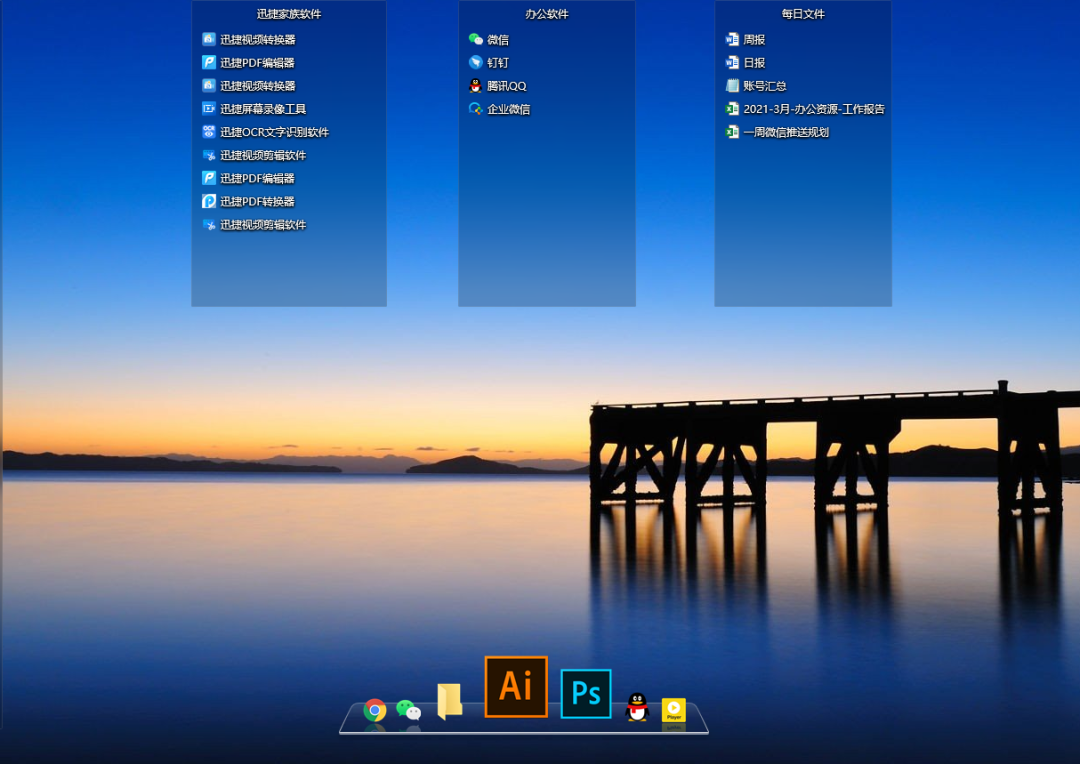Click the 每日文件 panel title
The height and width of the screenshot is (764, 1080).
point(803,14)
